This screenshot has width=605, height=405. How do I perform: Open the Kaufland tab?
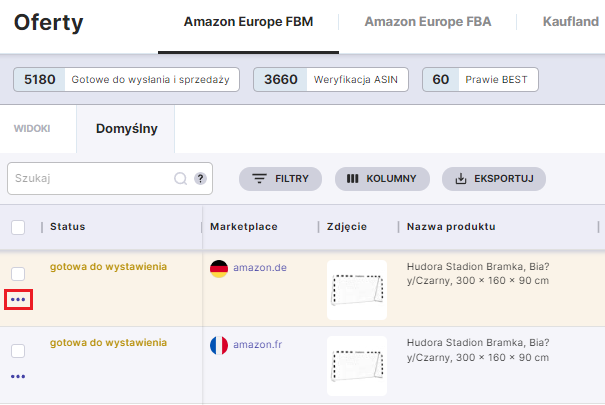pos(570,21)
